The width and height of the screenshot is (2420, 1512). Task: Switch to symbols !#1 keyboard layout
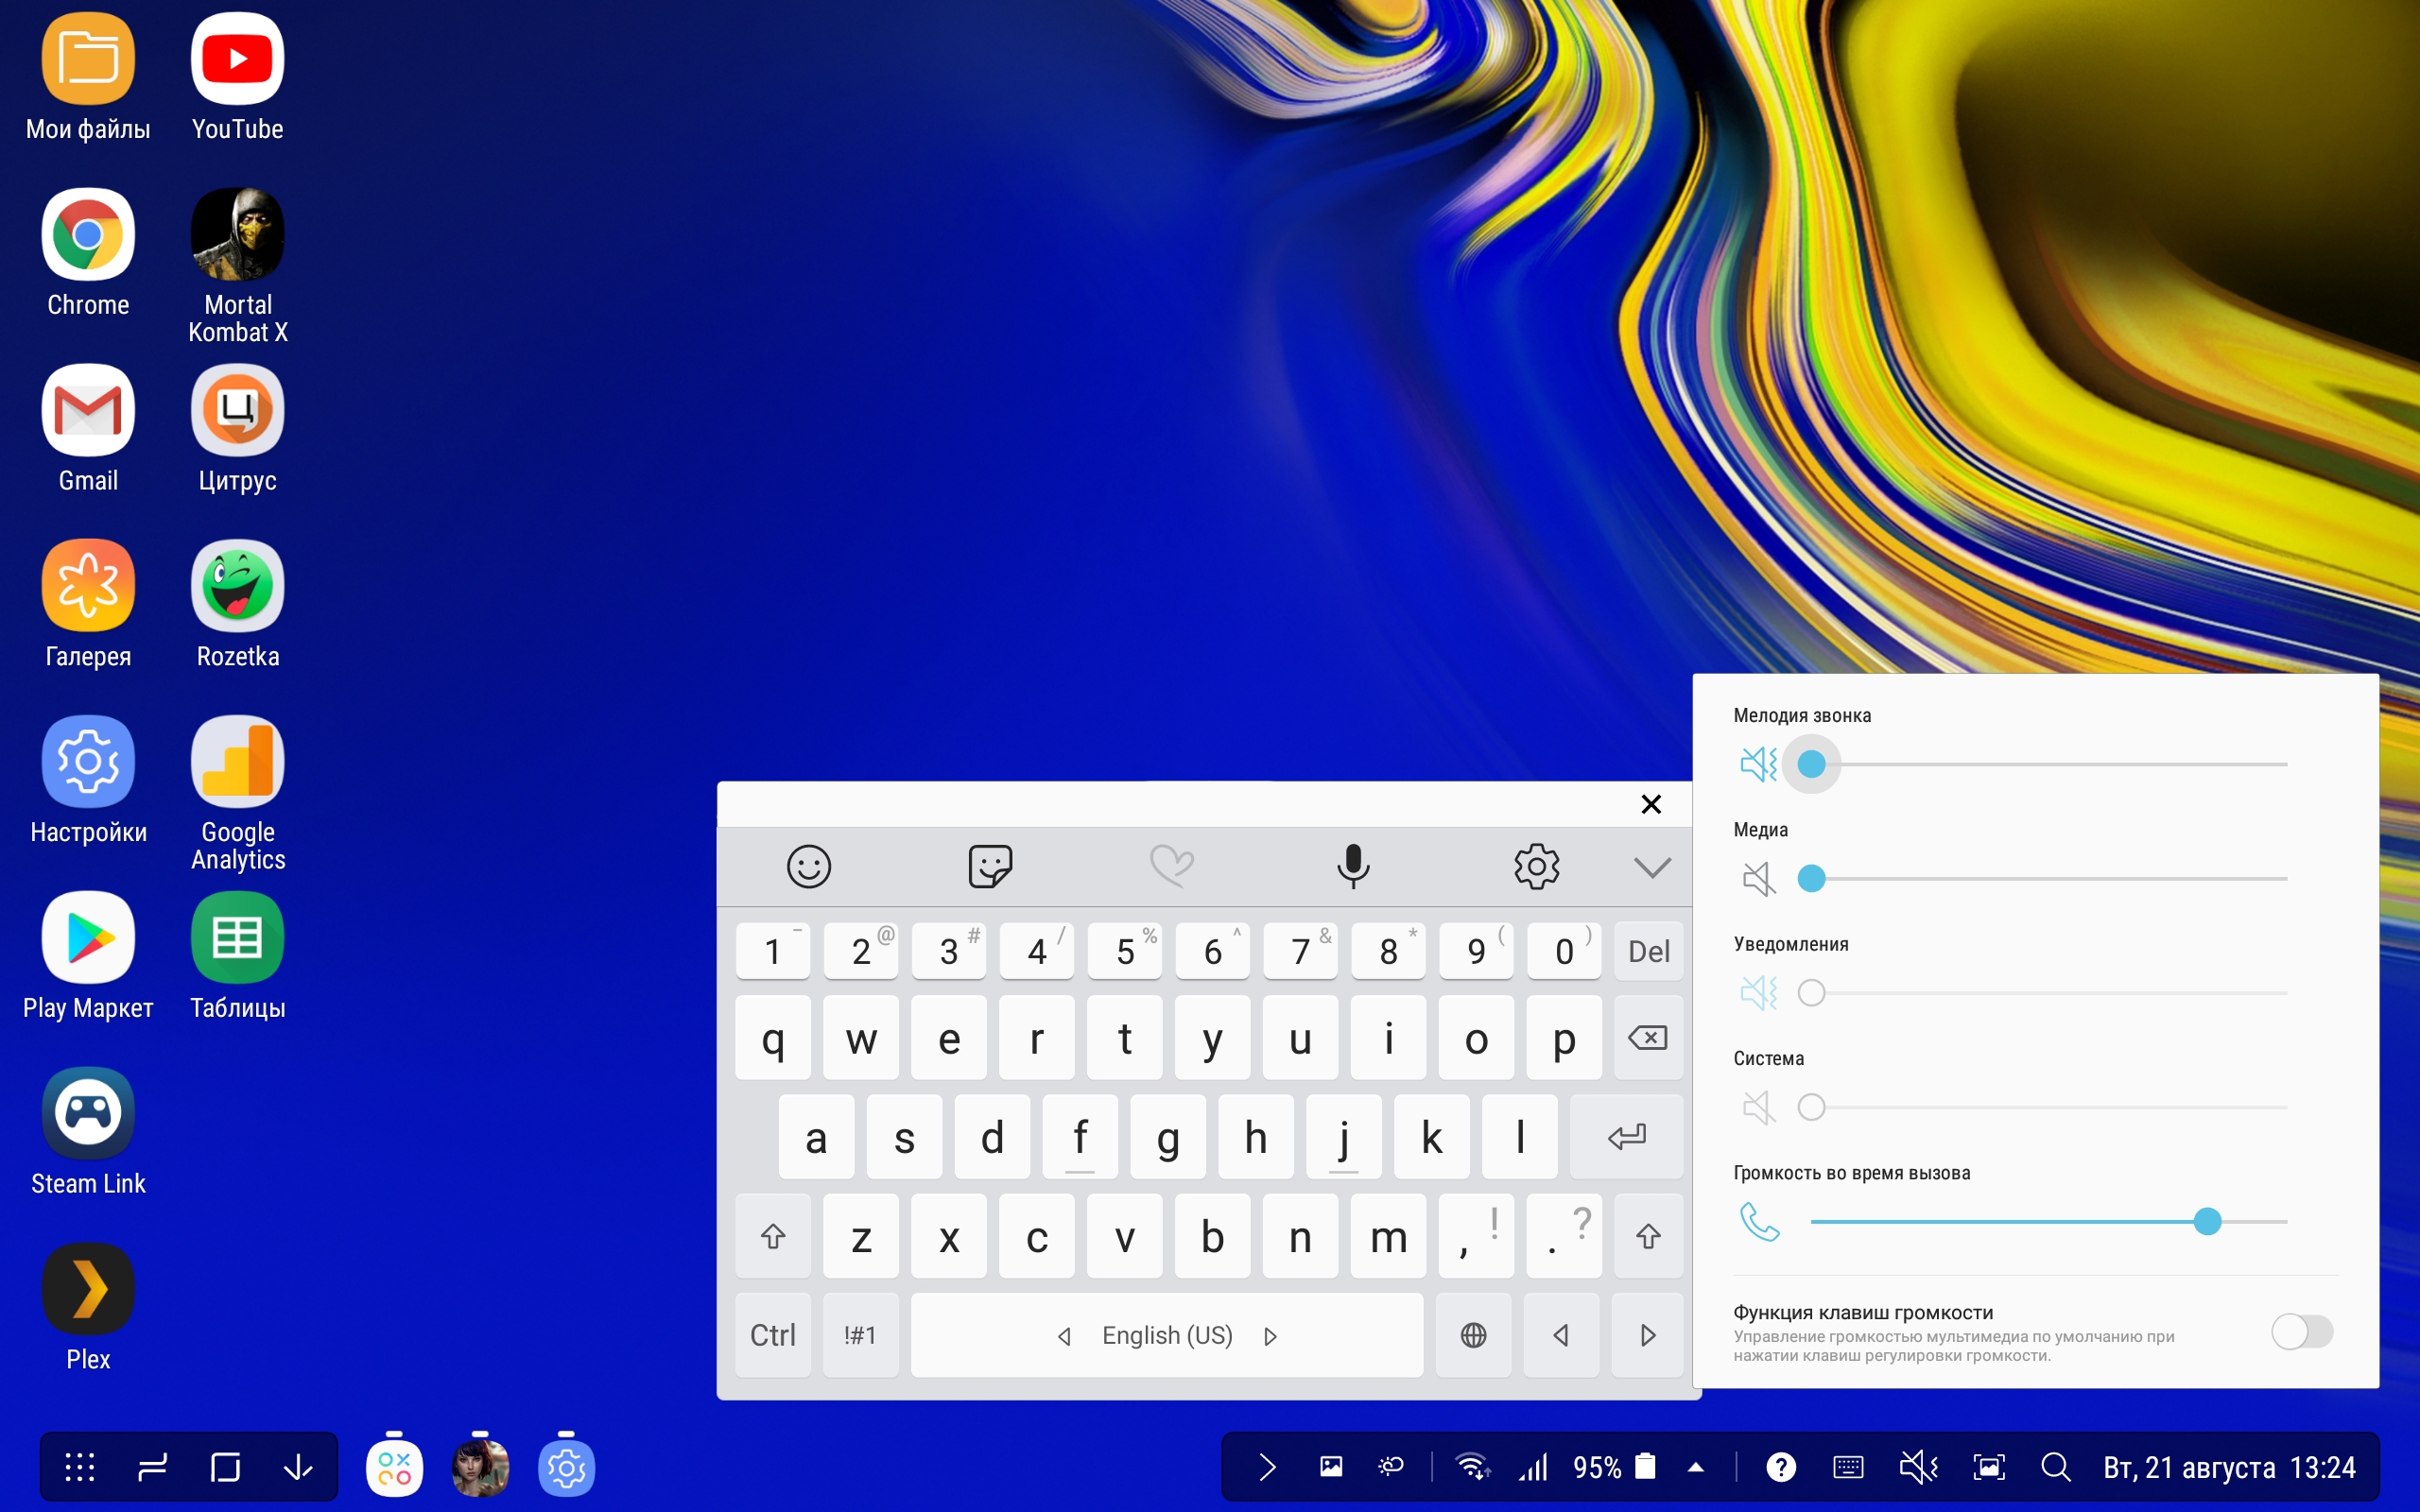pyautogui.click(x=860, y=1335)
